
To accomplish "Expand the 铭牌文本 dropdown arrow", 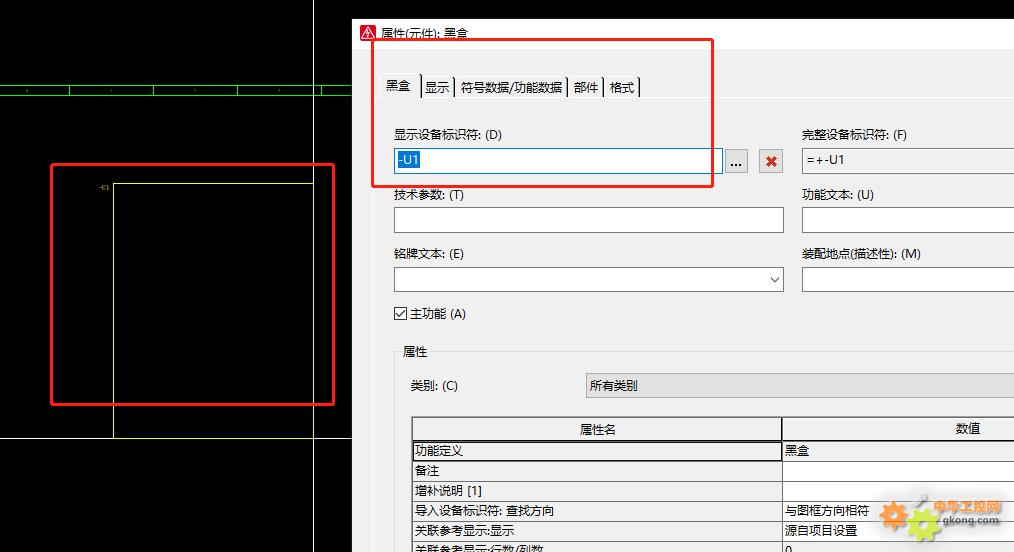I will coord(774,280).
